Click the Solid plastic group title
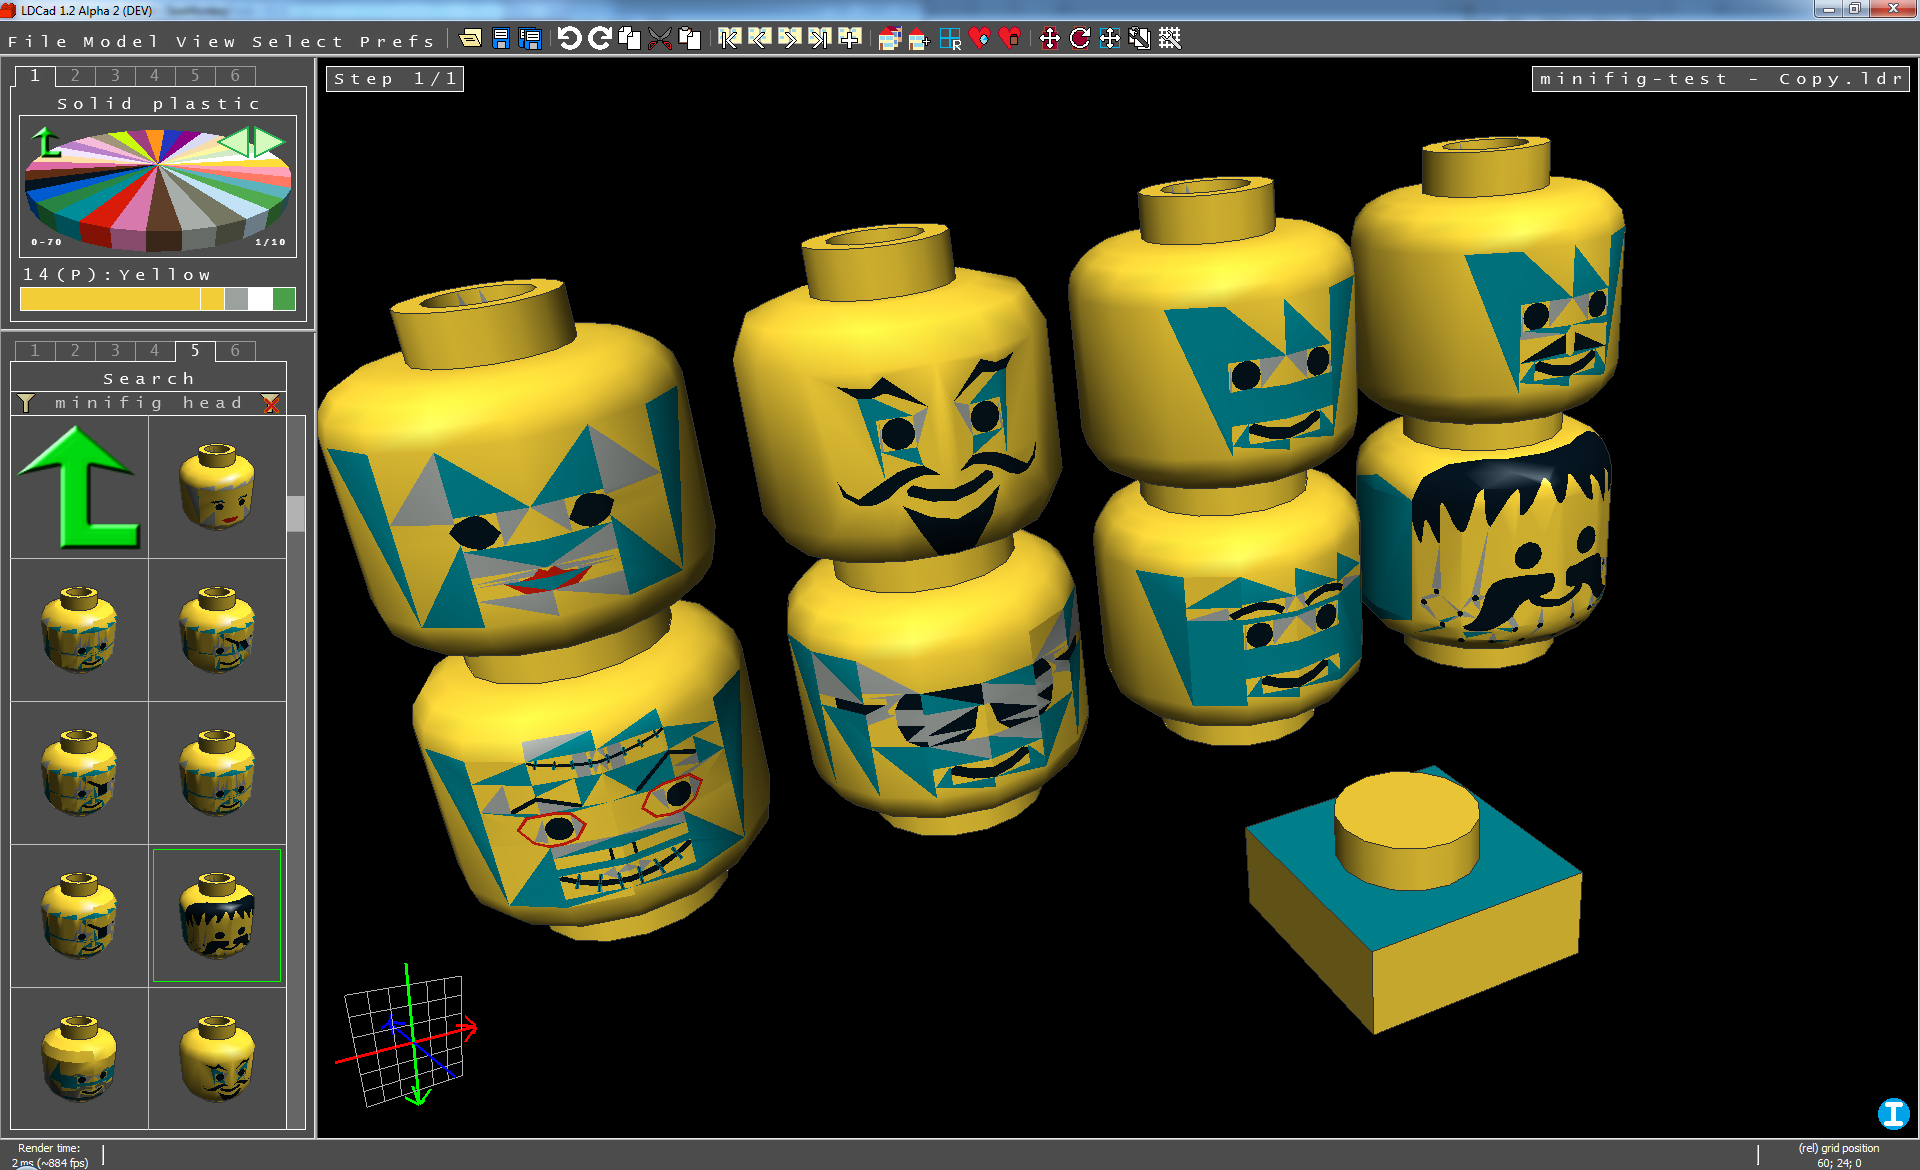Viewport: 1920px width, 1170px height. point(158,104)
